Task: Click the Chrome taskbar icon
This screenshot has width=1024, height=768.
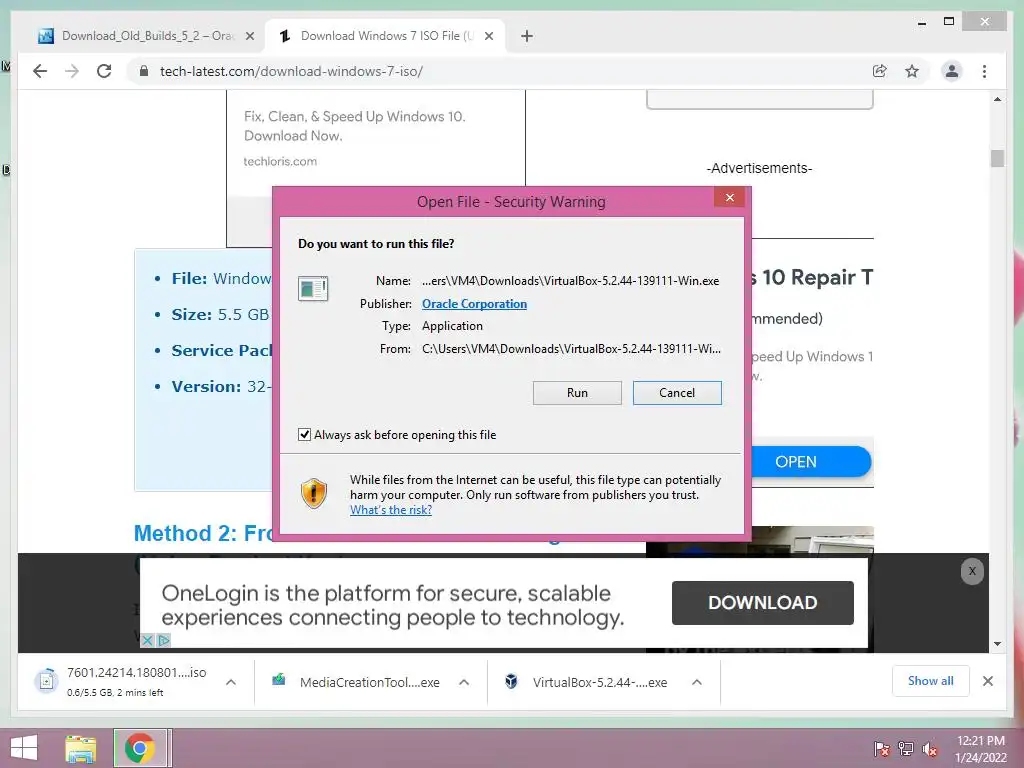Action: point(140,748)
